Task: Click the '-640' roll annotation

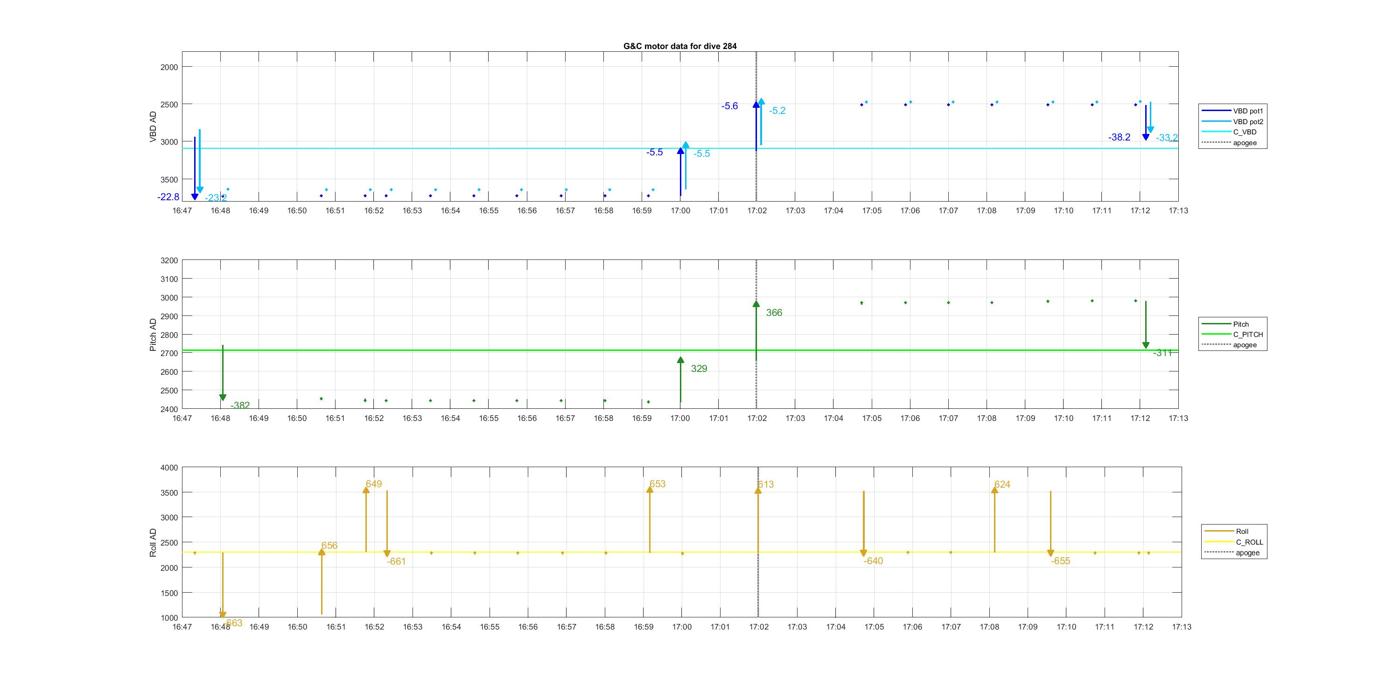Action: point(873,561)
